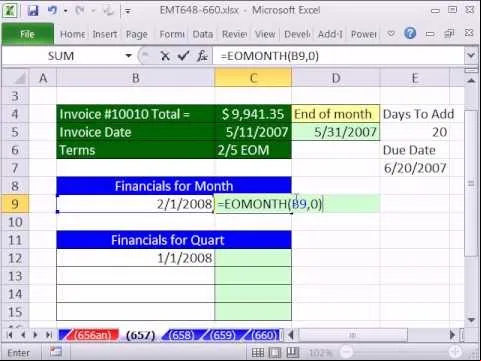Screen dimensions: 481x361
Task: Jump to last sheet tab arrow
Action: (x=49, y=334)
